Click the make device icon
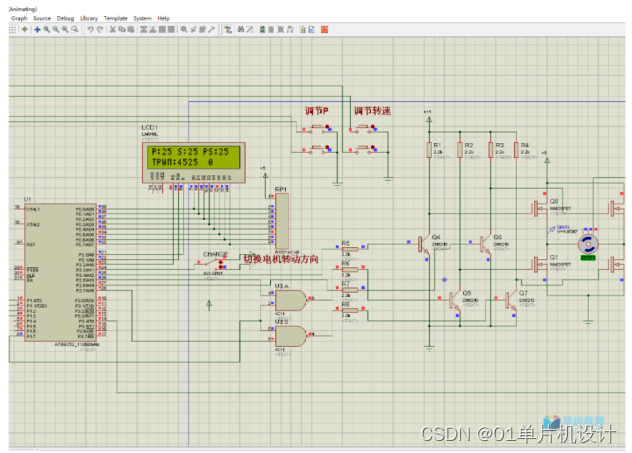Image resolution: width=632 pixels, height=453 pixels. [193, 29]
